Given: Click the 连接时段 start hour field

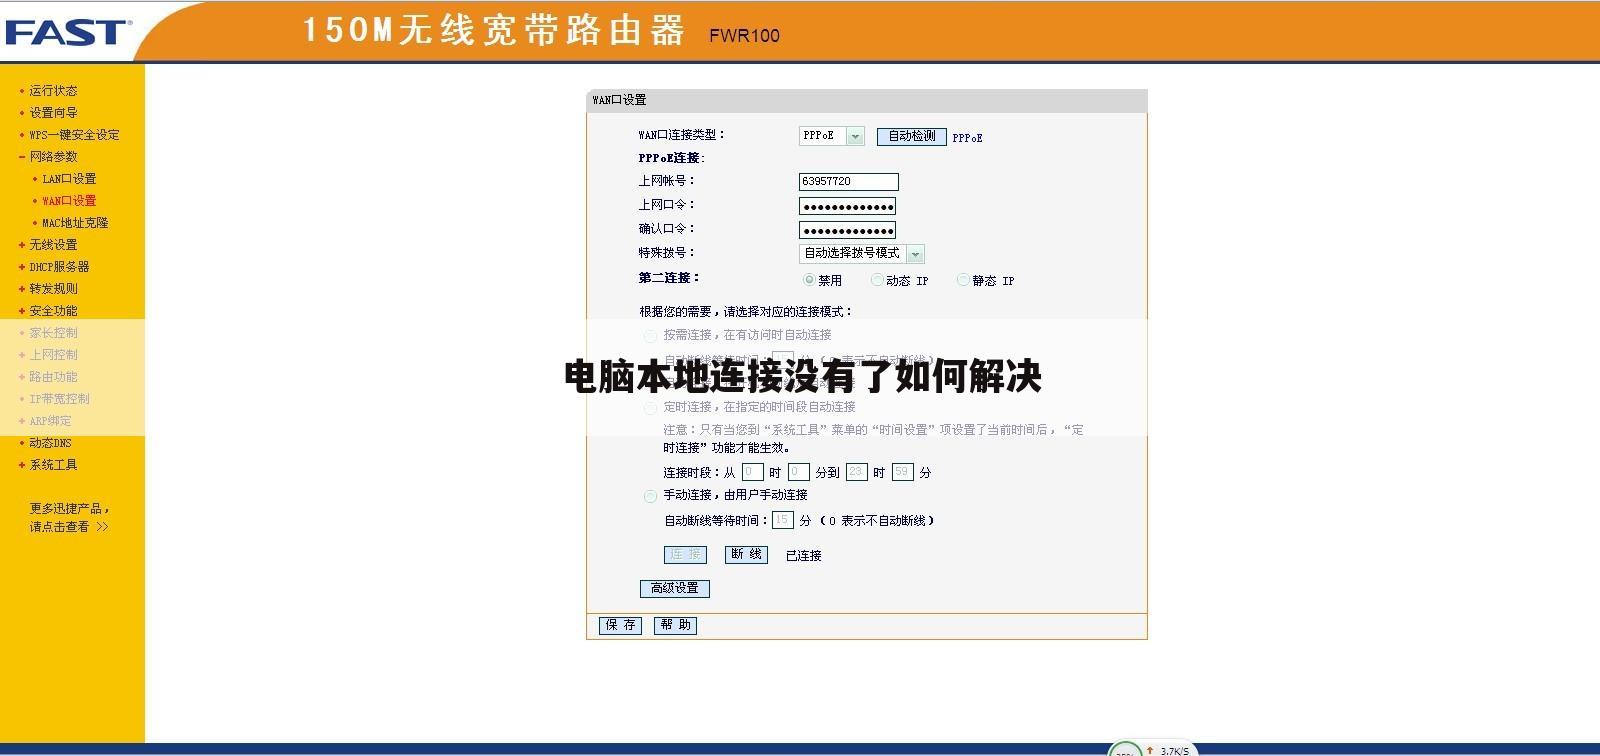Looking at the screenshot, I should [753, 472].
